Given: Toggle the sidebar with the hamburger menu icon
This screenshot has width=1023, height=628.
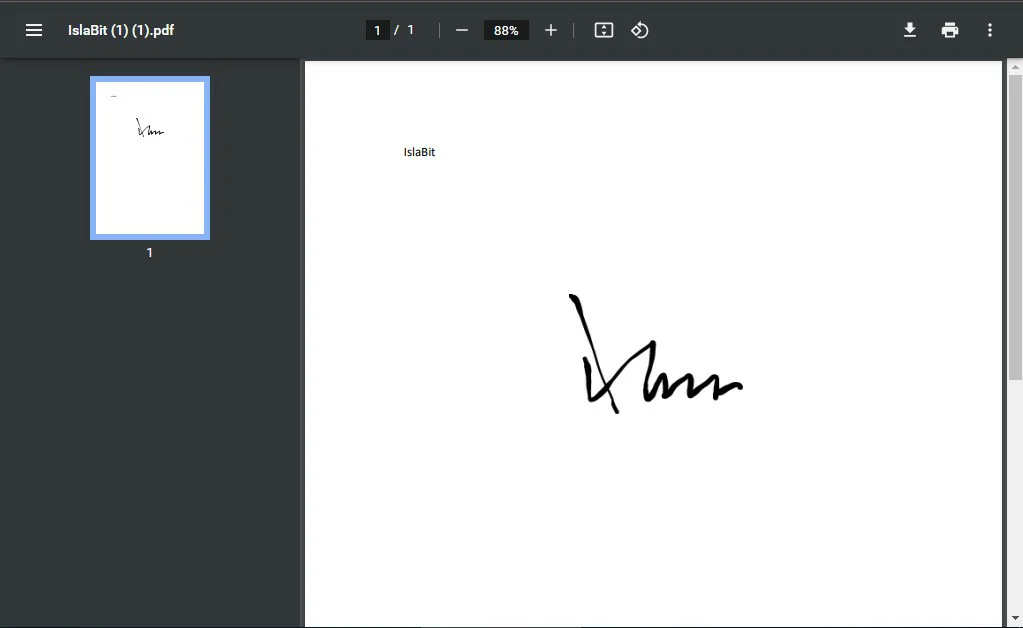Looking at the screenshot, I should click(x=34, y=30).
